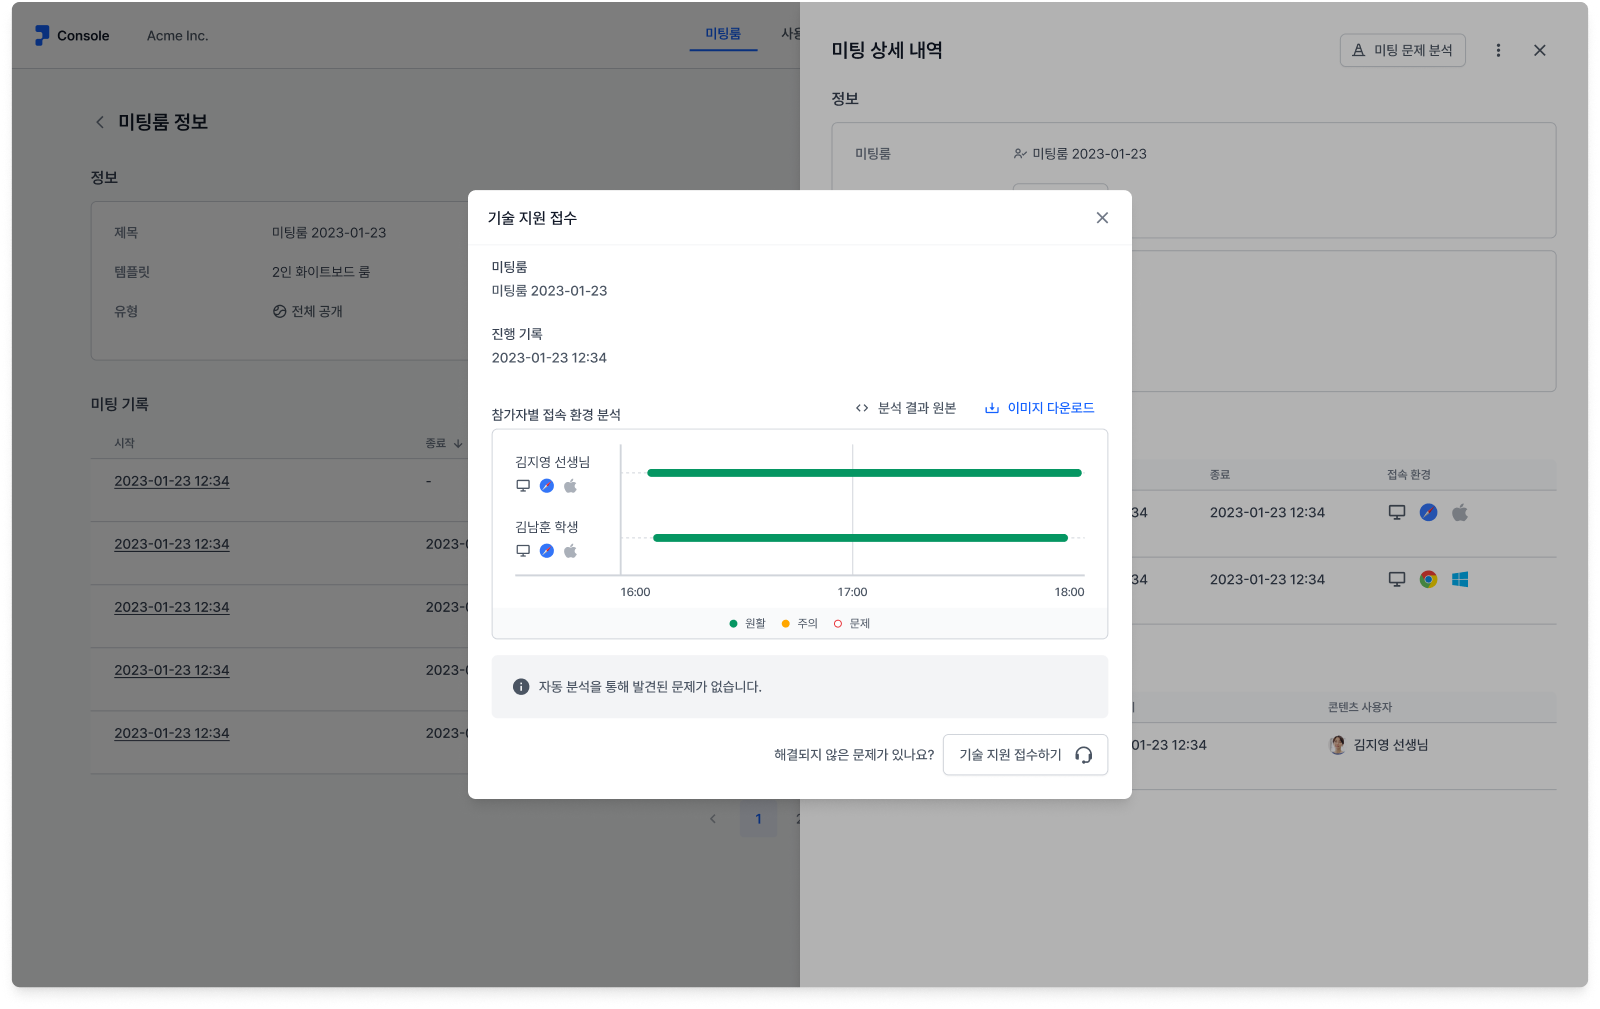Click the 전체 공개 globe icon
The width and height of the screenshot is (1600, 1009).
(280, 312)
